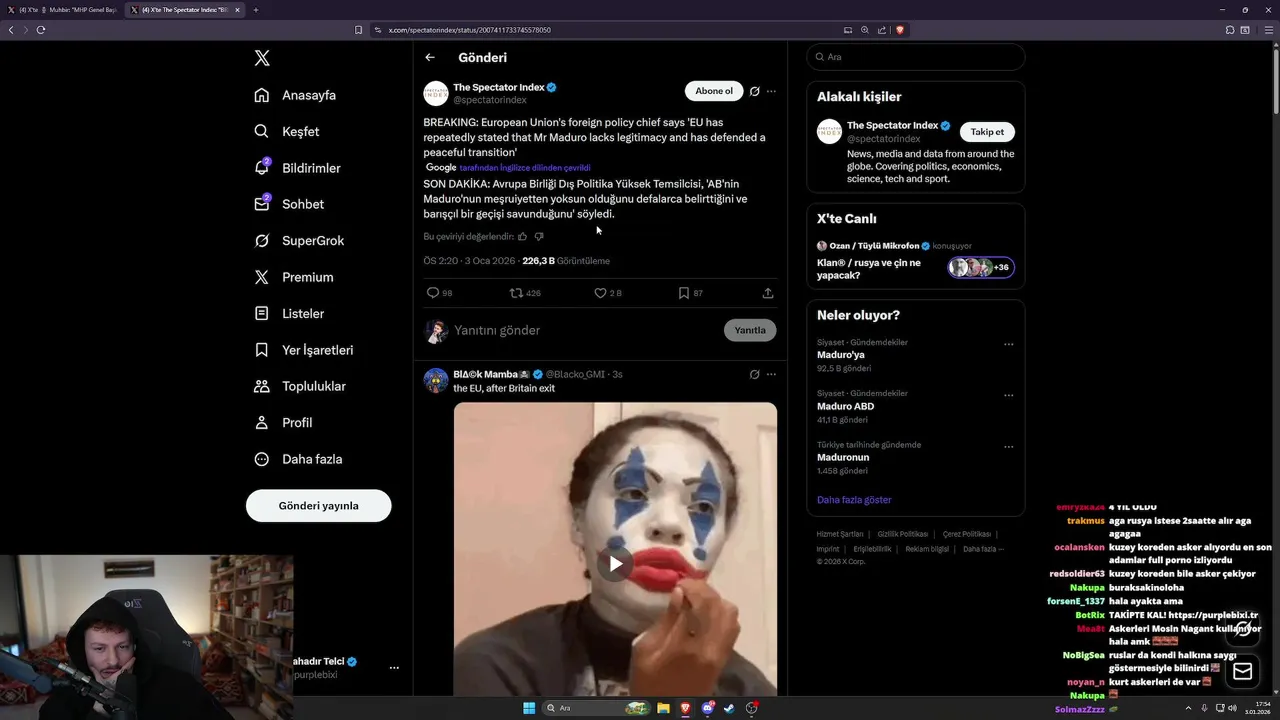Open the Ozan / Tüylü Mikrofon live space
Image resolution: width=1280 pixels, height=720 pixels.
[915, 260]
